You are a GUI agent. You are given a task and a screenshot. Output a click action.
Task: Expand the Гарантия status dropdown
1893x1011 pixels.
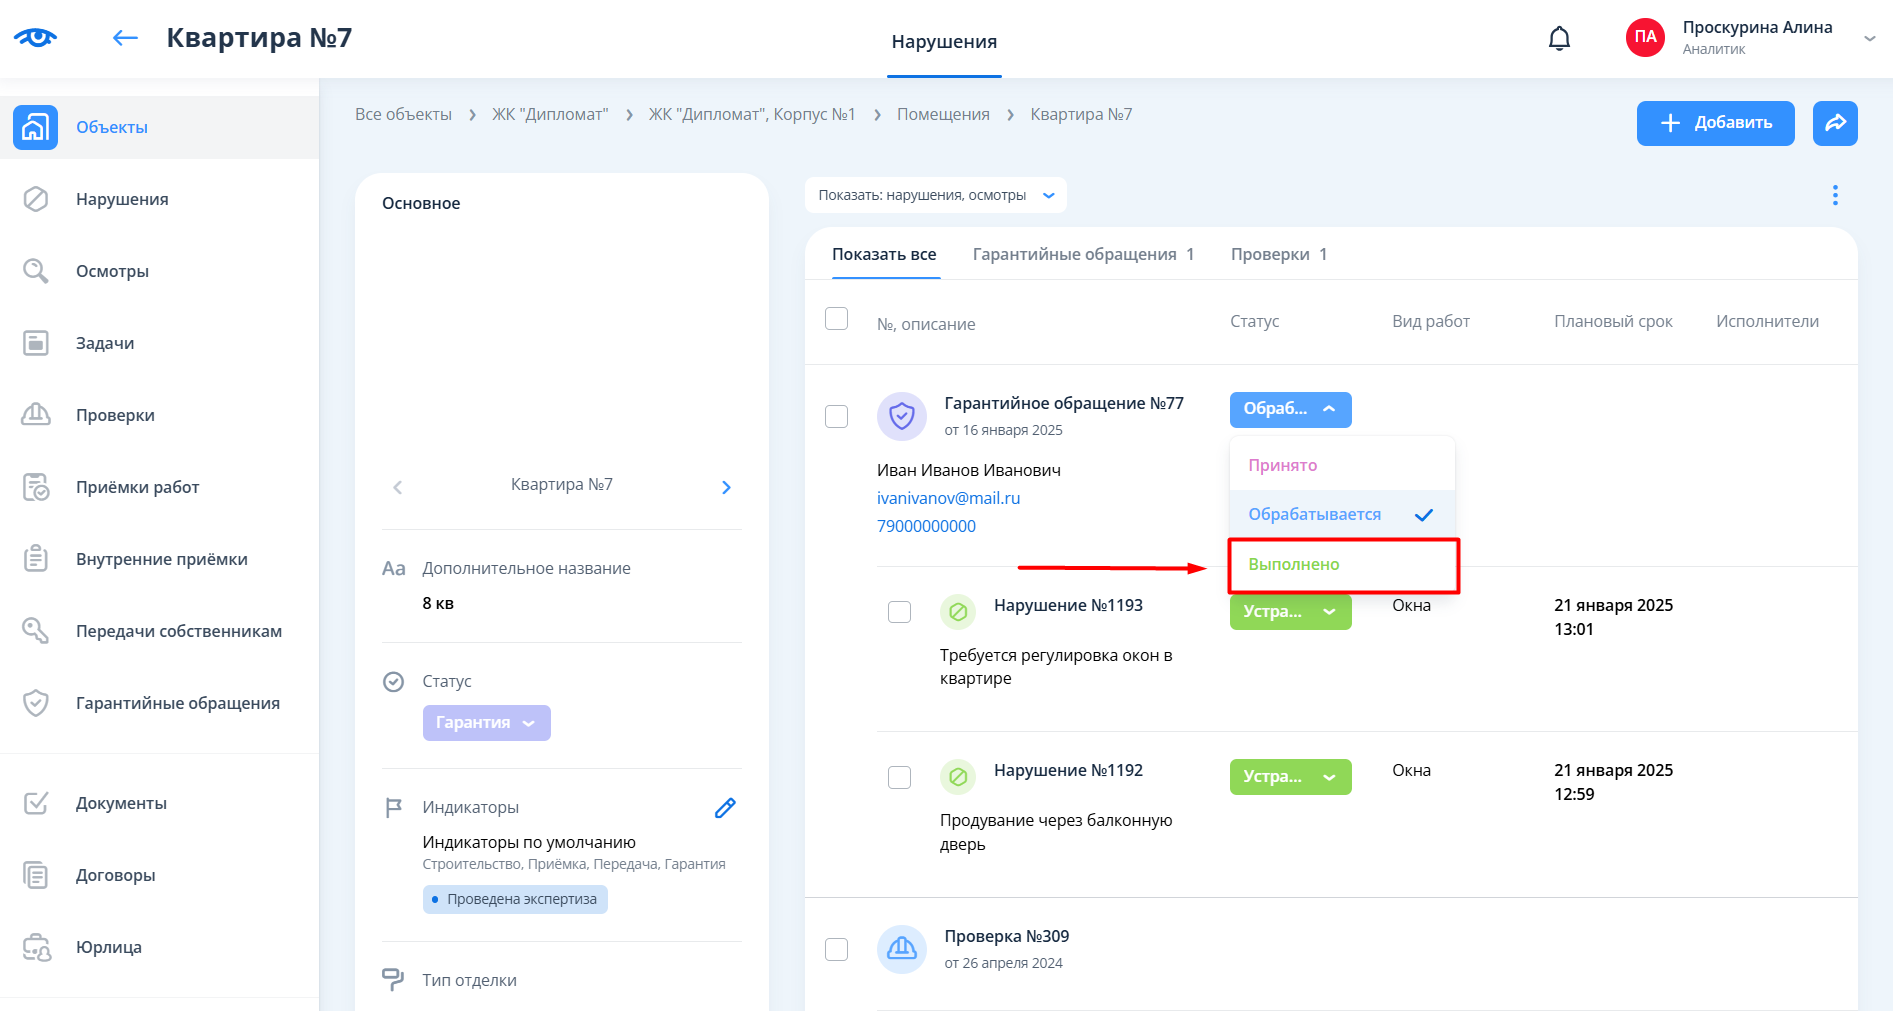pos(486,723)
